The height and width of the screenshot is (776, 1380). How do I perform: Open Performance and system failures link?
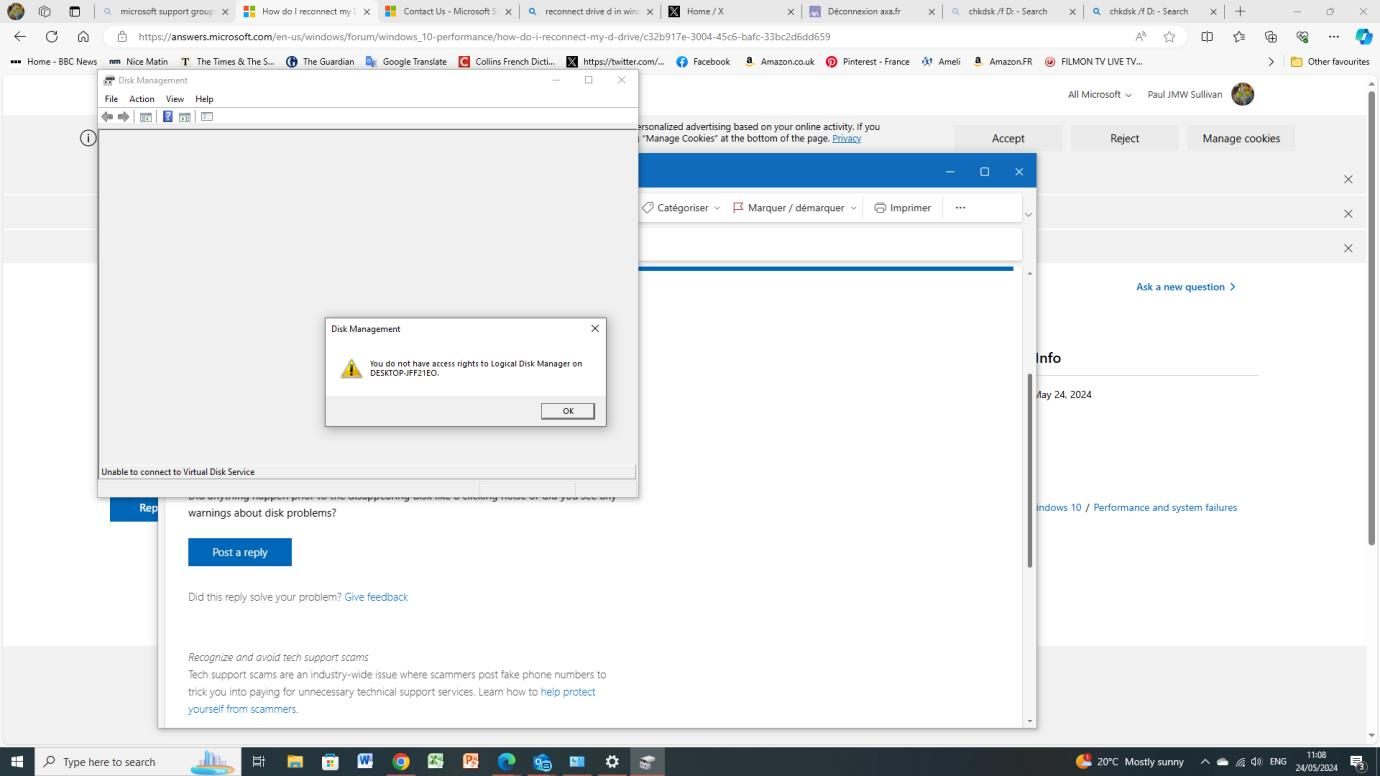[x=1165, y=508]
